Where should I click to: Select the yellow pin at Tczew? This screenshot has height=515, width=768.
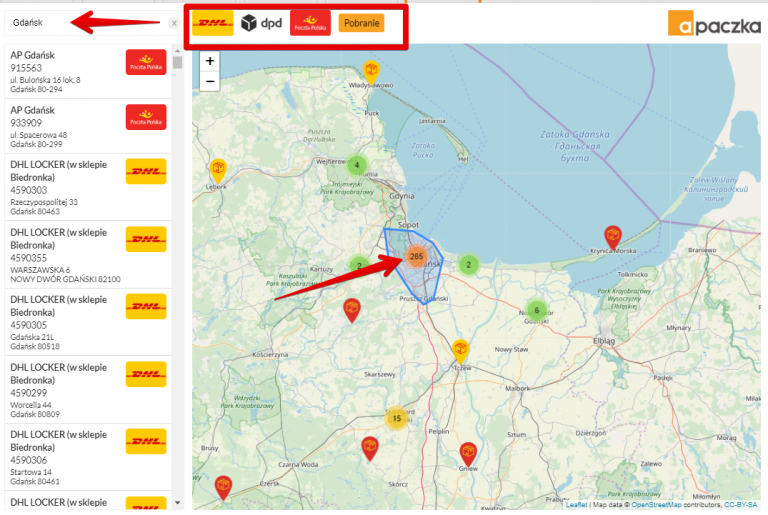[x=460, y=349]
